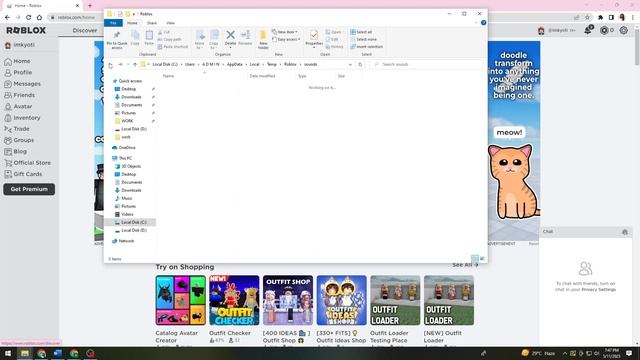Open the File tab in Explorer
This screenshot has height=360, width=640.
click(x=113, y=23)
